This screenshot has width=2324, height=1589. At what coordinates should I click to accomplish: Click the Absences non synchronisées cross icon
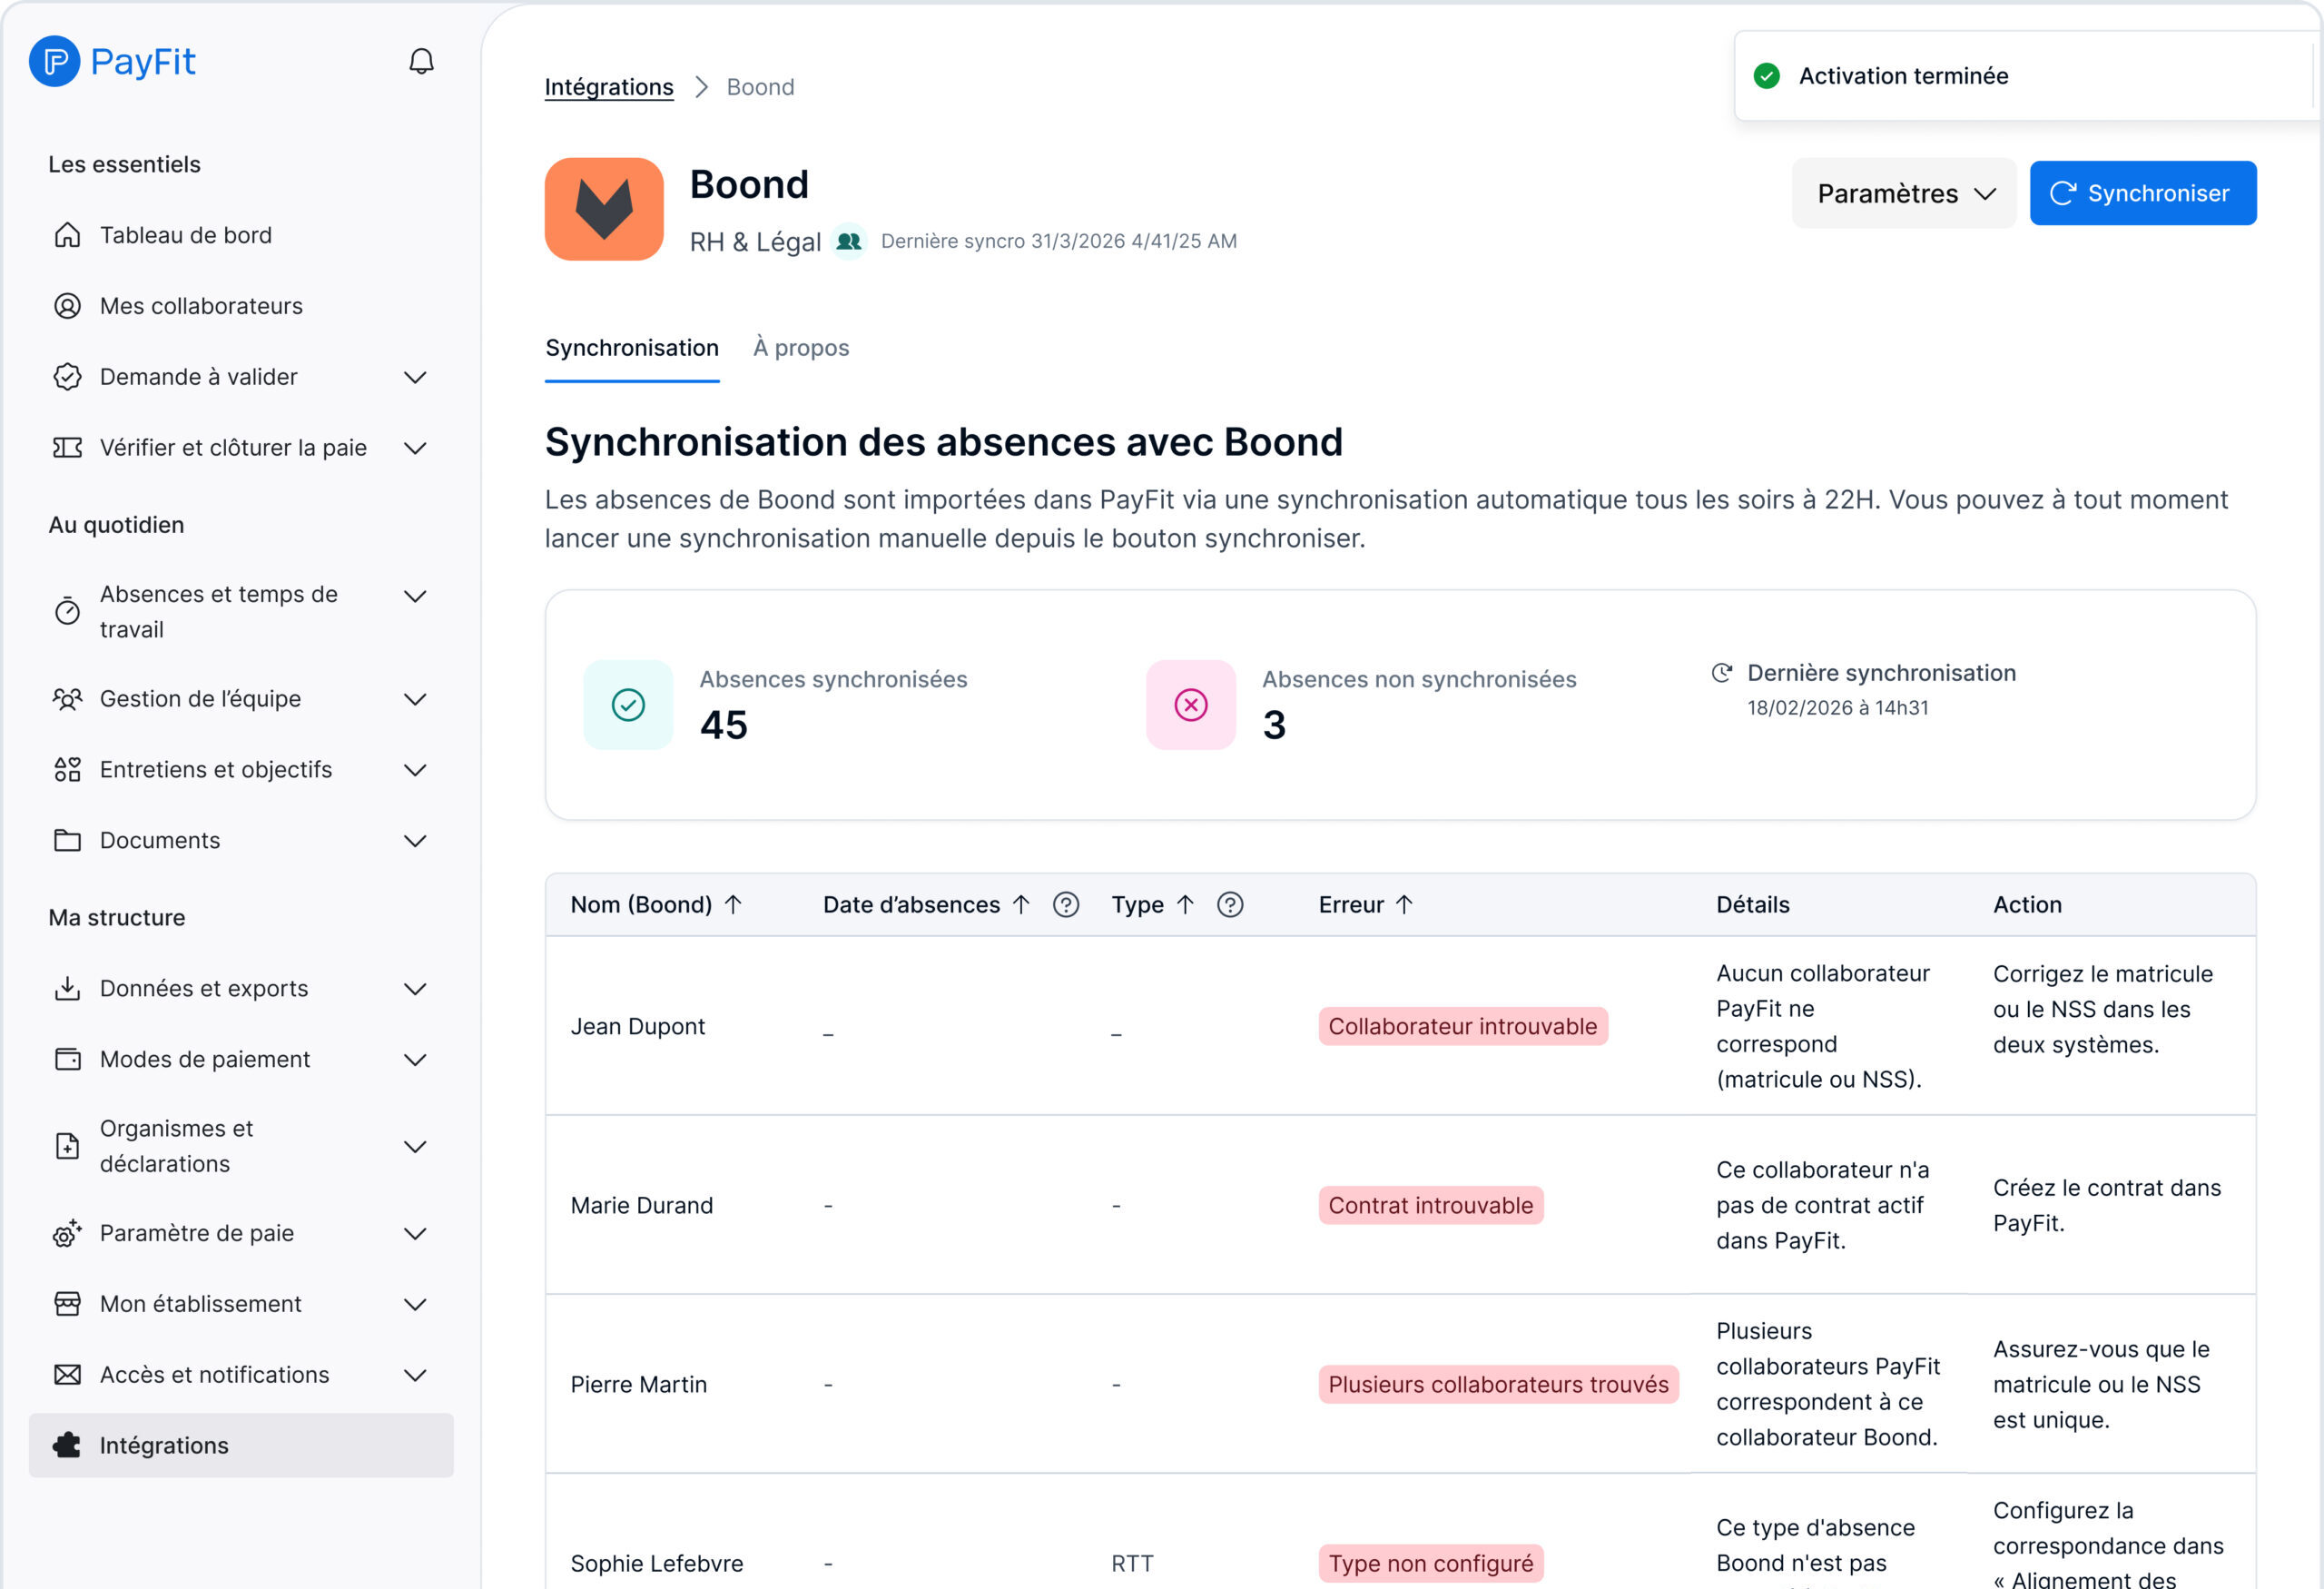coord(1191,705)
